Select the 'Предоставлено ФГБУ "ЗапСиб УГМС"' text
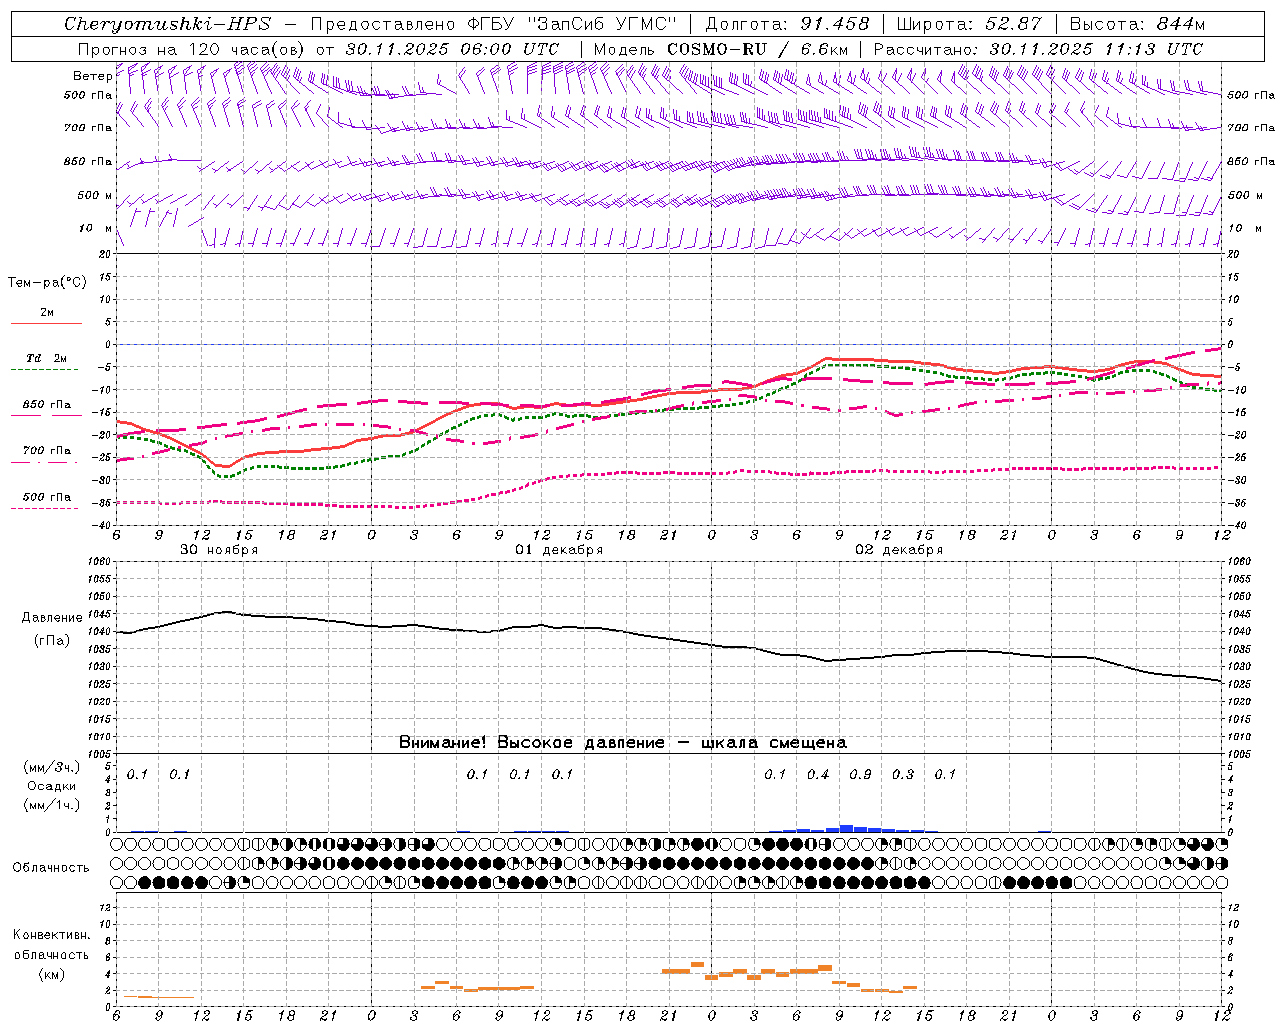The width and height of the screenshot is (1280, 1024). [494, 24]
